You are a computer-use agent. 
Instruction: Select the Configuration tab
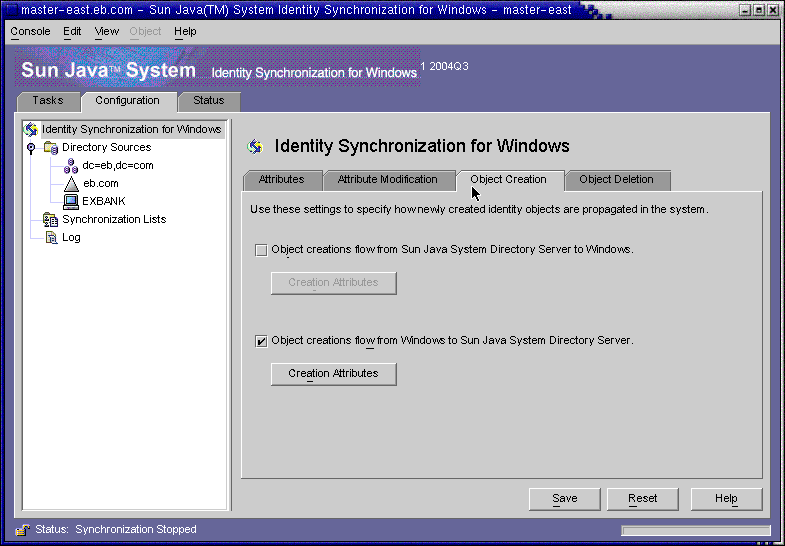(128, 101)
